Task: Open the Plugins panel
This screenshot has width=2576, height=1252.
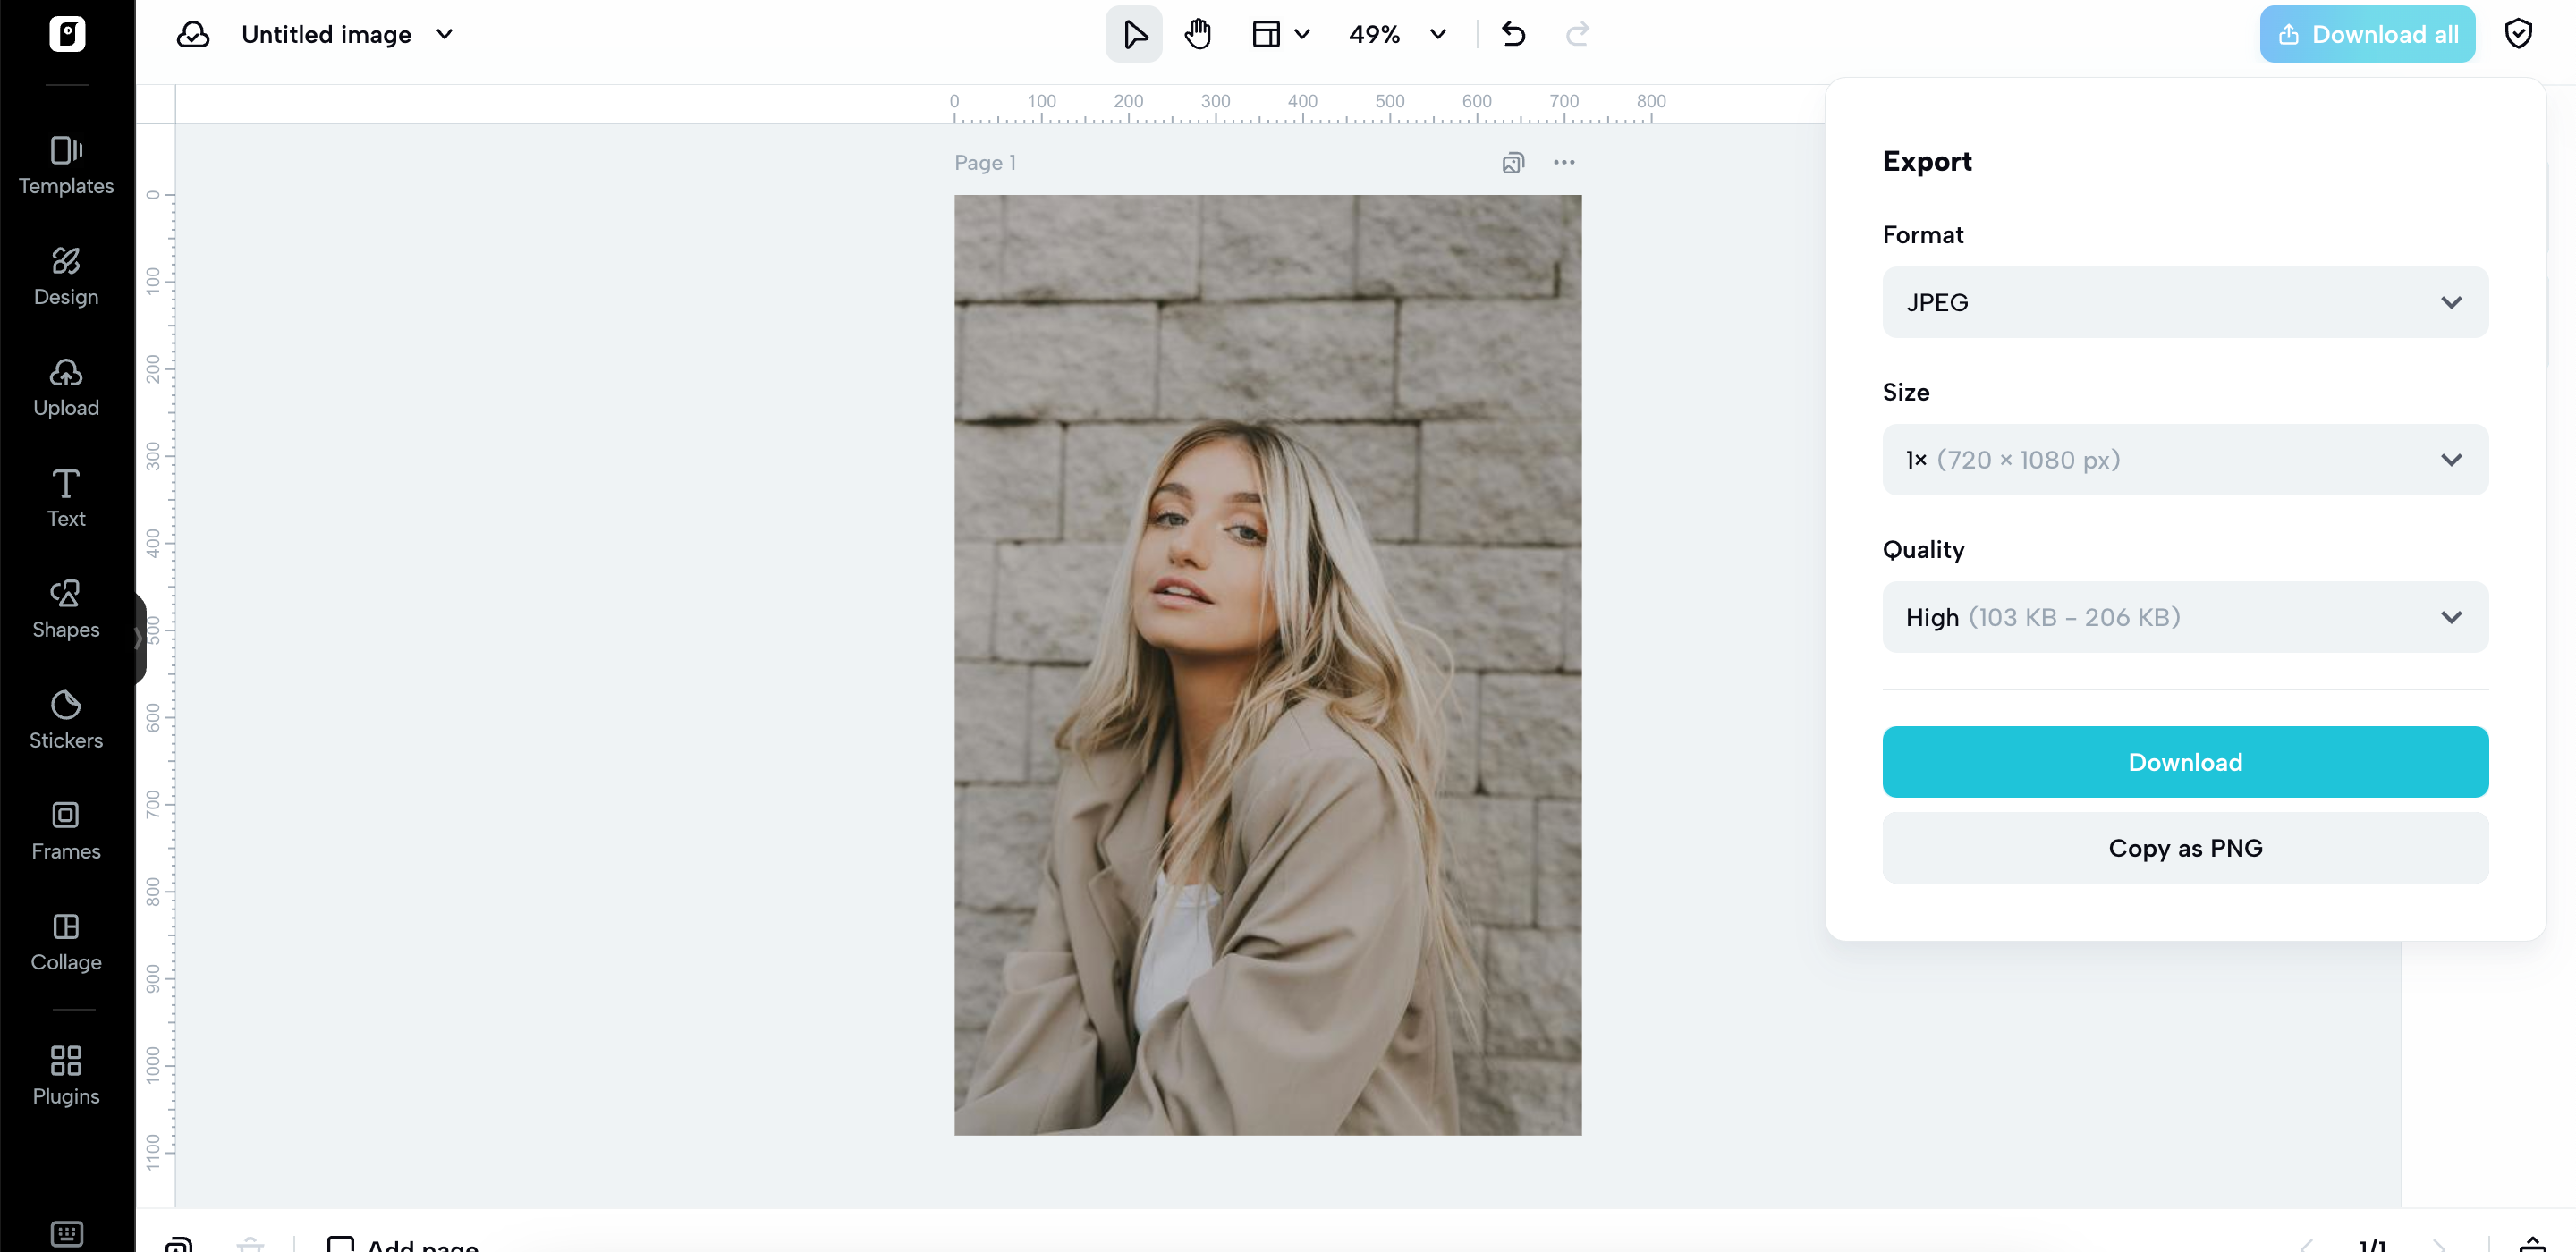Action: pos(66,1076)
